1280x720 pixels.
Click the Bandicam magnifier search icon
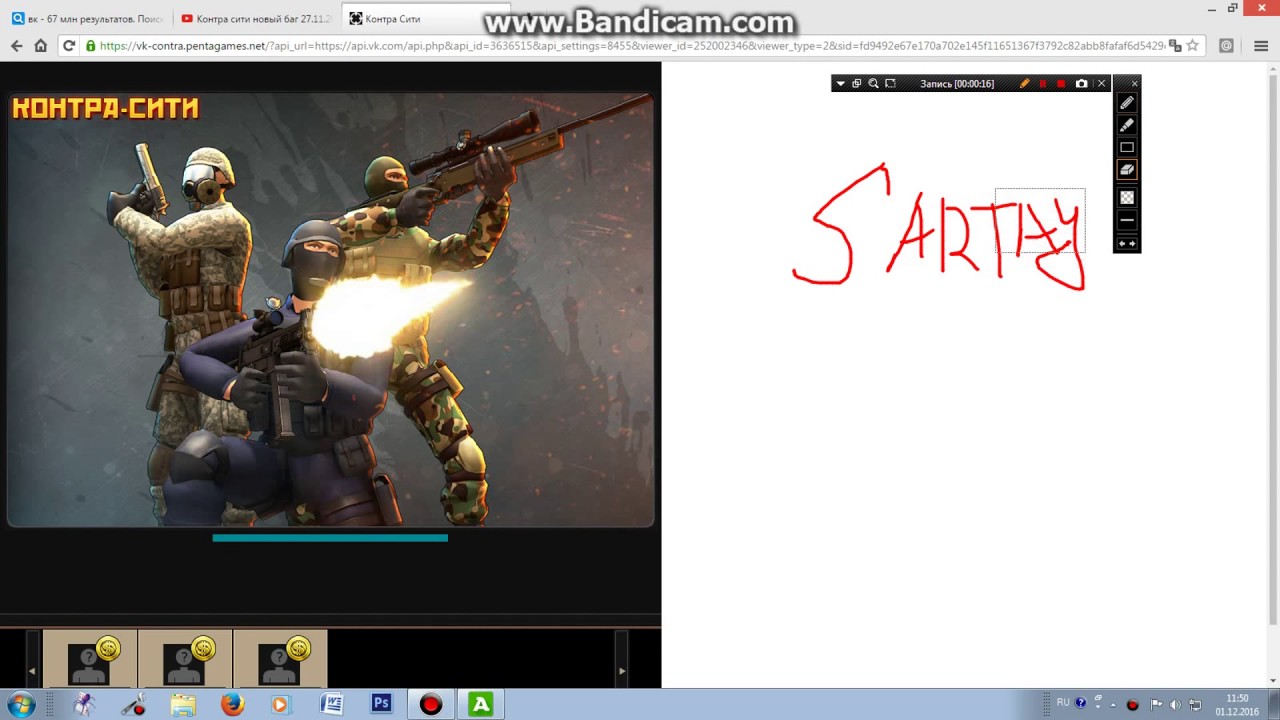tap(873, 84)
